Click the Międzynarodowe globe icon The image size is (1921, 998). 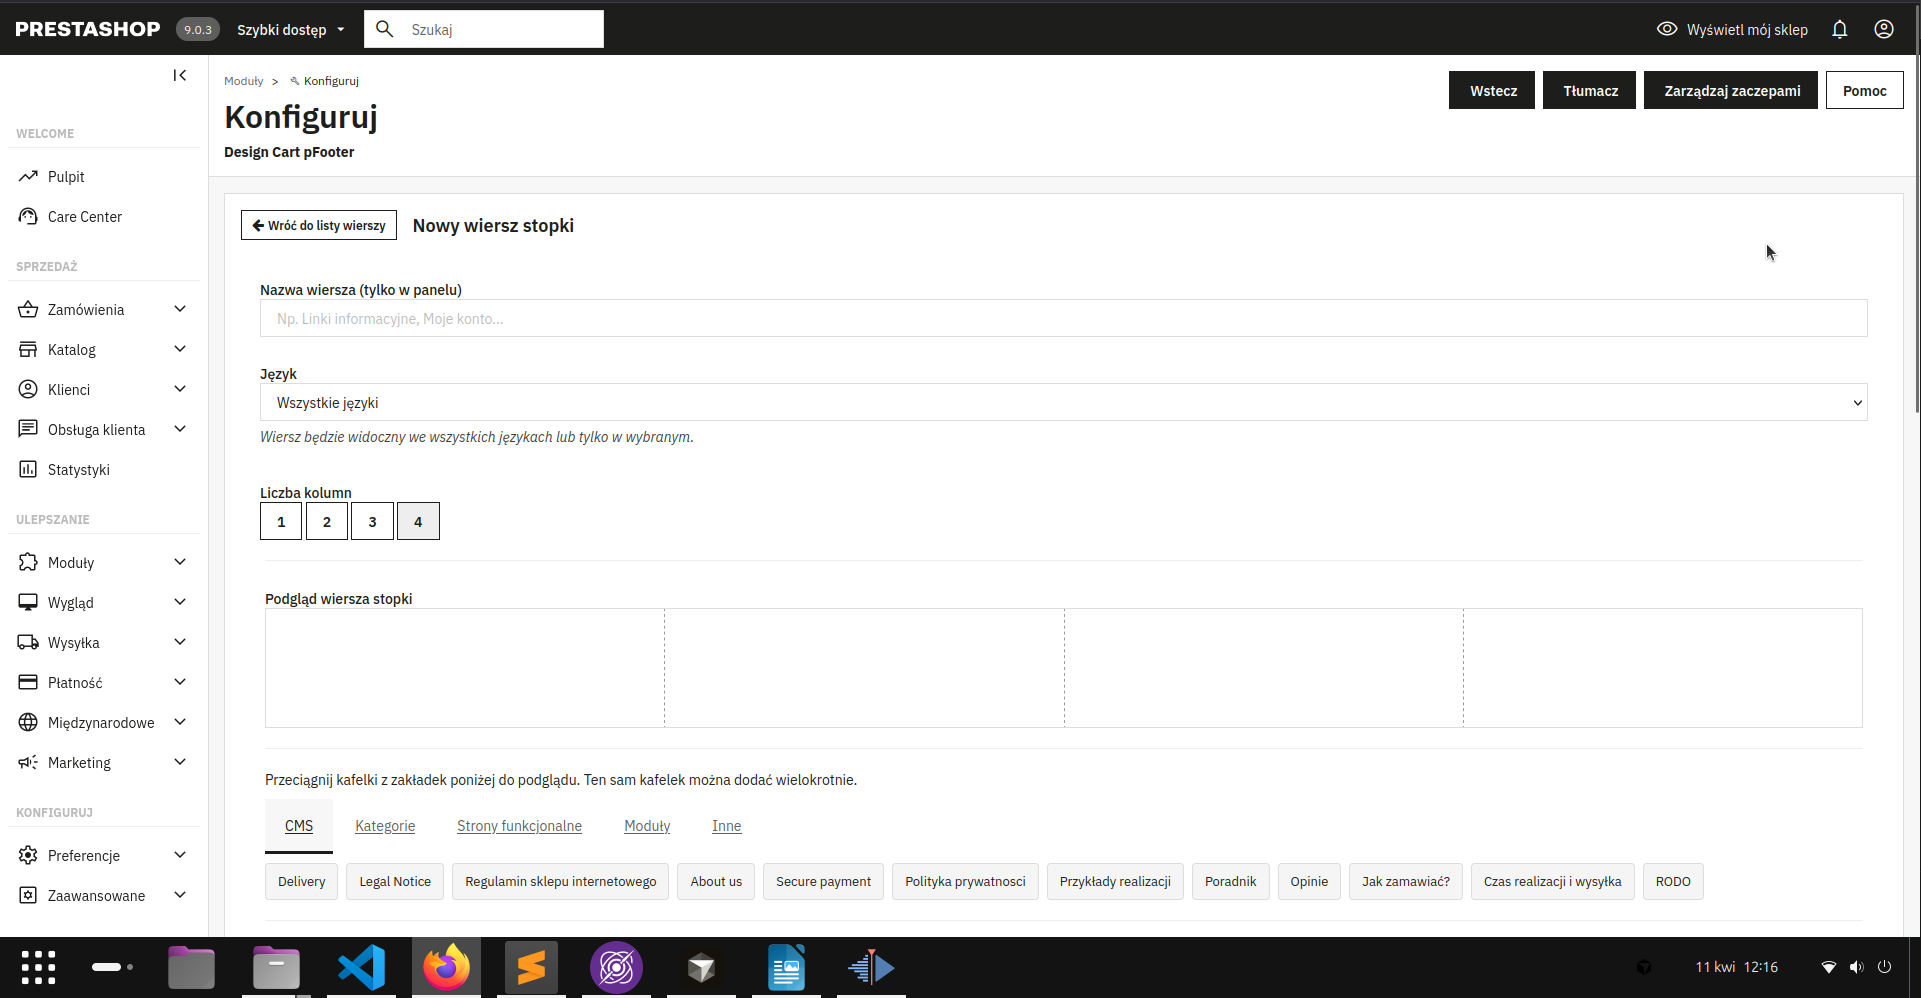[x=28, y=722]
